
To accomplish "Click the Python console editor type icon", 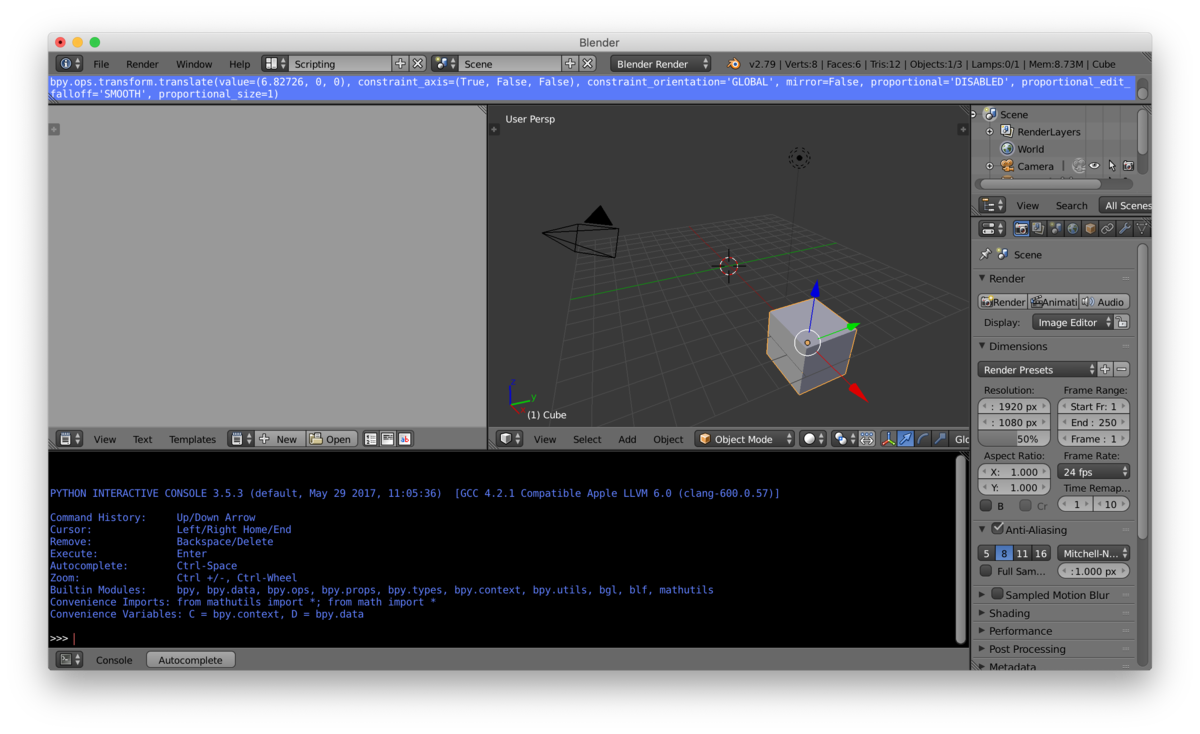I will click(x=69, y=660).
